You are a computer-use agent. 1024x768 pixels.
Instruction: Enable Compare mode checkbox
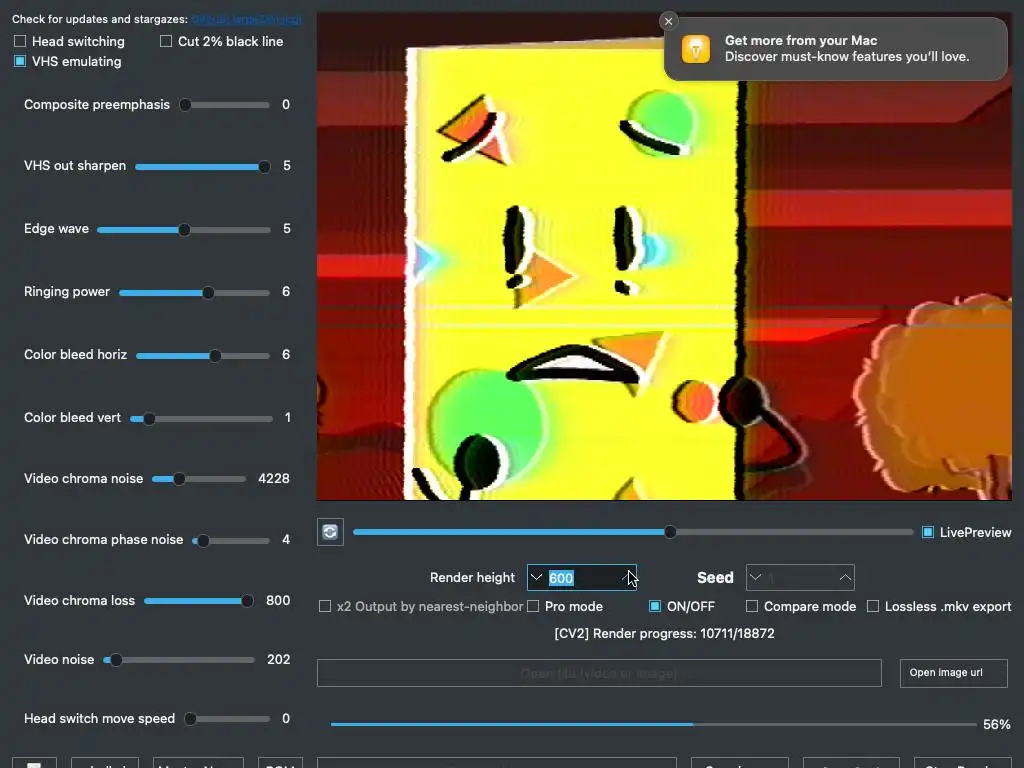click(x=752, y=606)
